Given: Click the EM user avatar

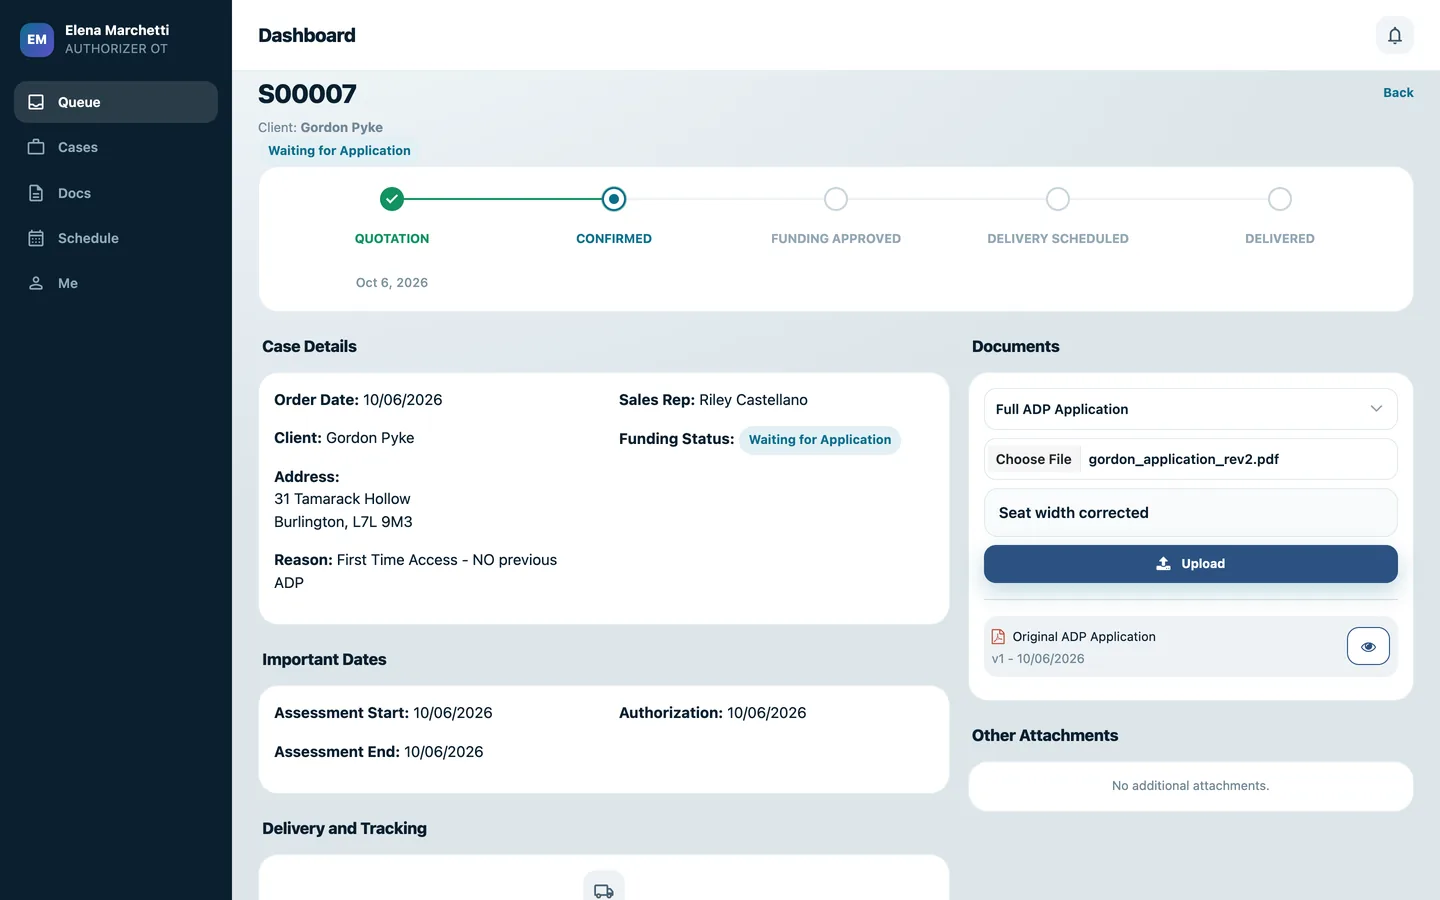Looking at the screenshot, I should [37, 40].
